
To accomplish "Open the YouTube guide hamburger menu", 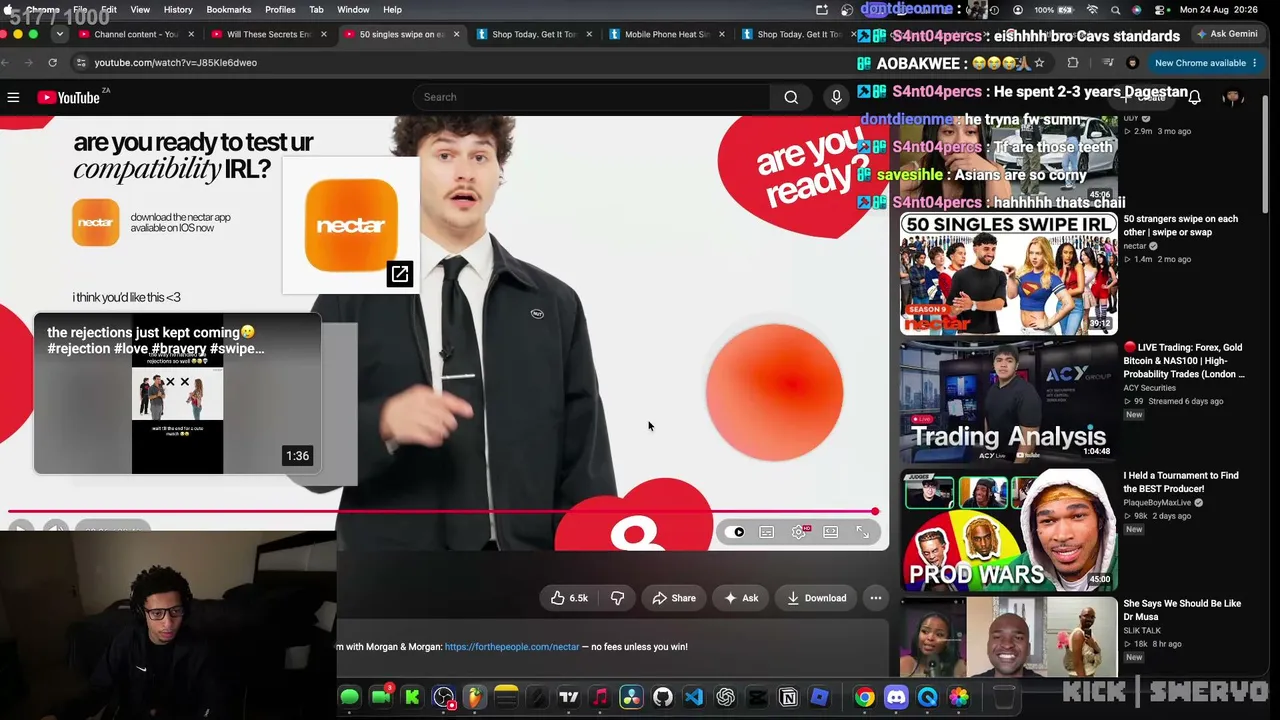I will (13, 97).
